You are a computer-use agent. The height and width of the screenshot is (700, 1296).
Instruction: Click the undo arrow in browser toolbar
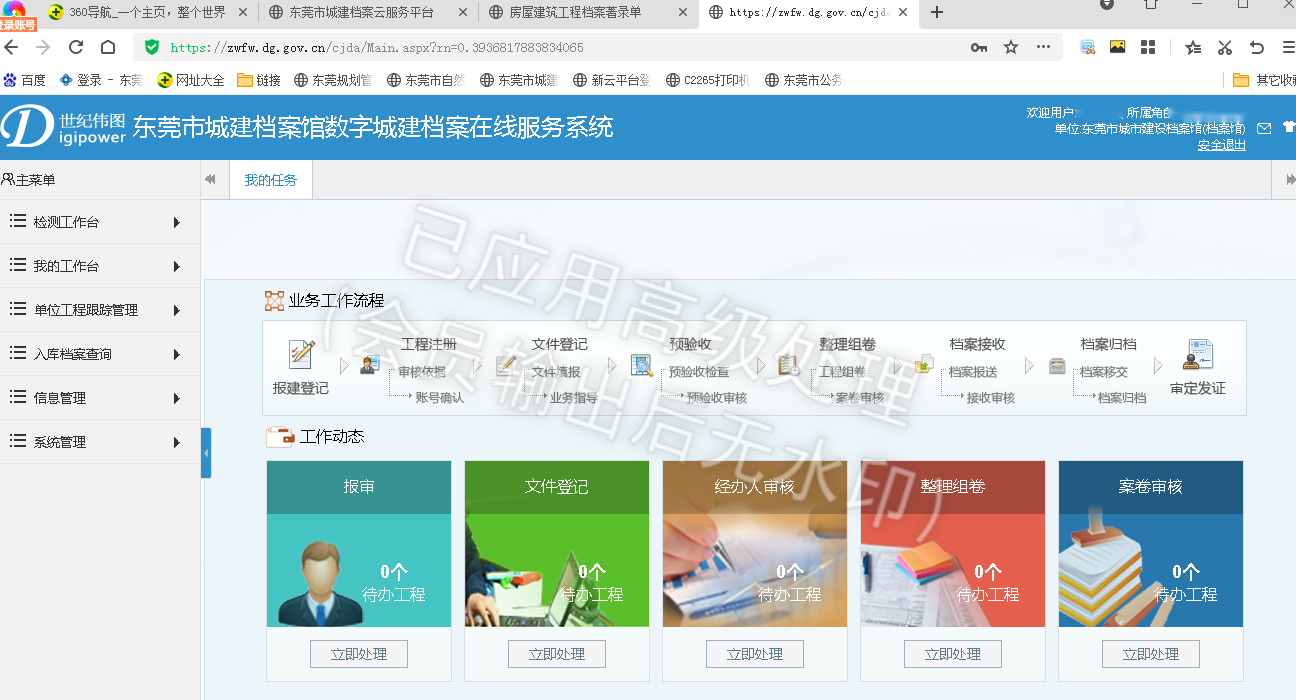point(1257,47)
